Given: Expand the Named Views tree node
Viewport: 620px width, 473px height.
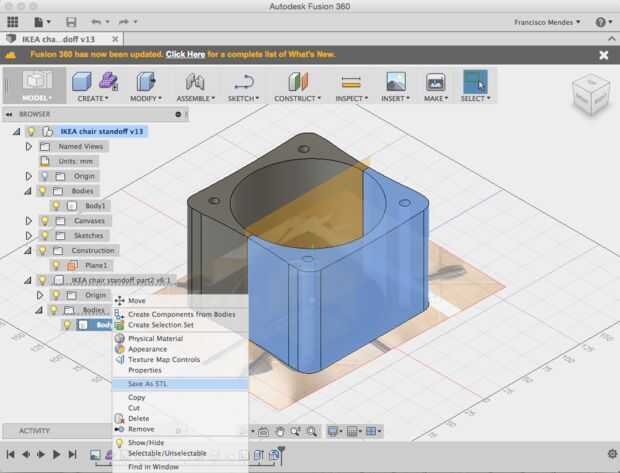Looking at the screenshot, I should pyautogui.click(x=29, y=146).
